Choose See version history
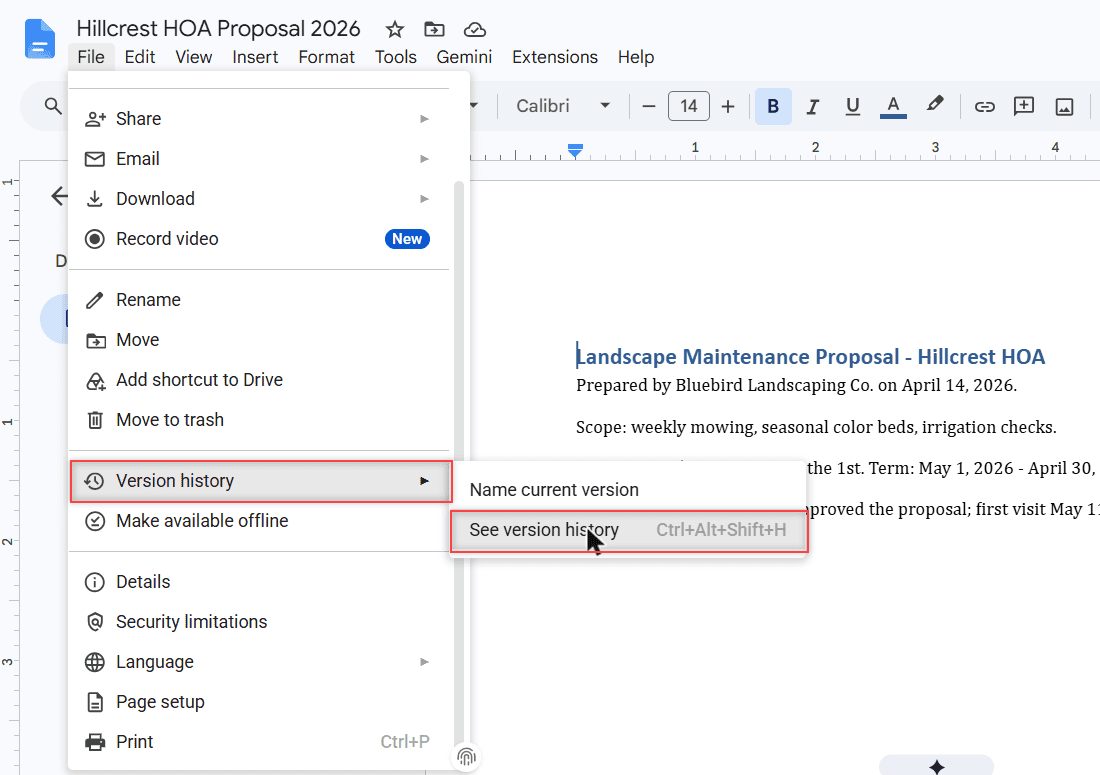1100x775 pixels. pyautogui.click(x=629, y=531)
